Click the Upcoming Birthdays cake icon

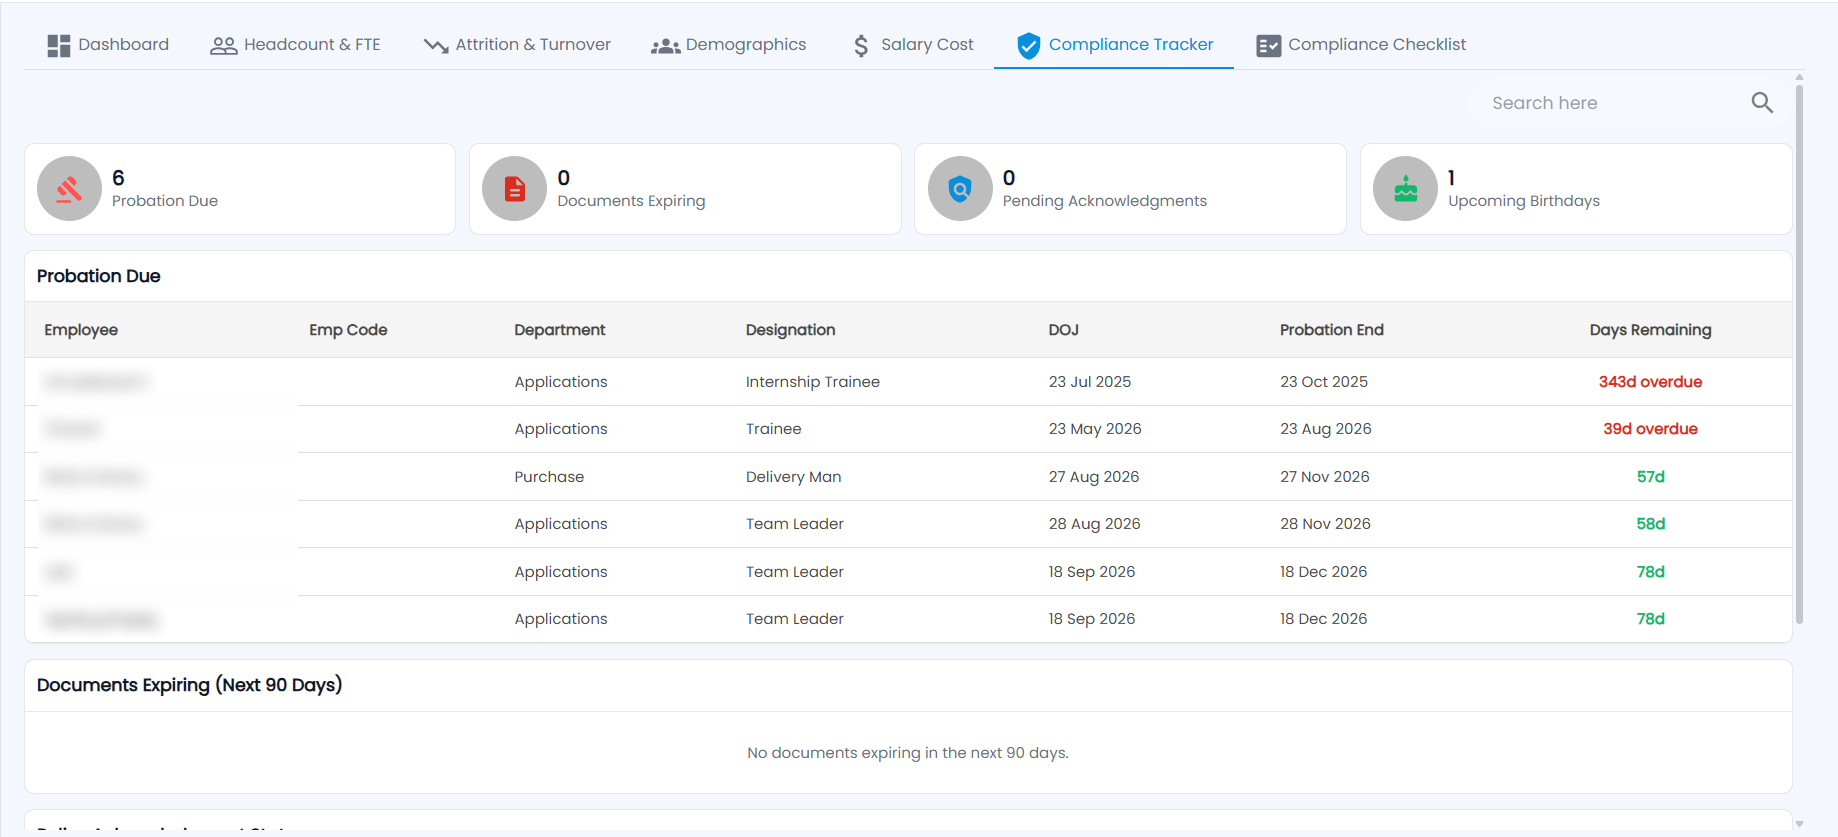point(1405,189)
